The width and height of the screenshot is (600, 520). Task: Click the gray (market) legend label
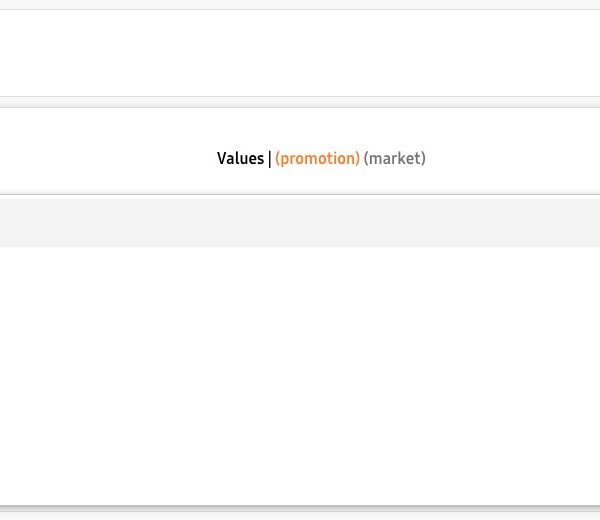pyautogui.click(x=394, y=158)
